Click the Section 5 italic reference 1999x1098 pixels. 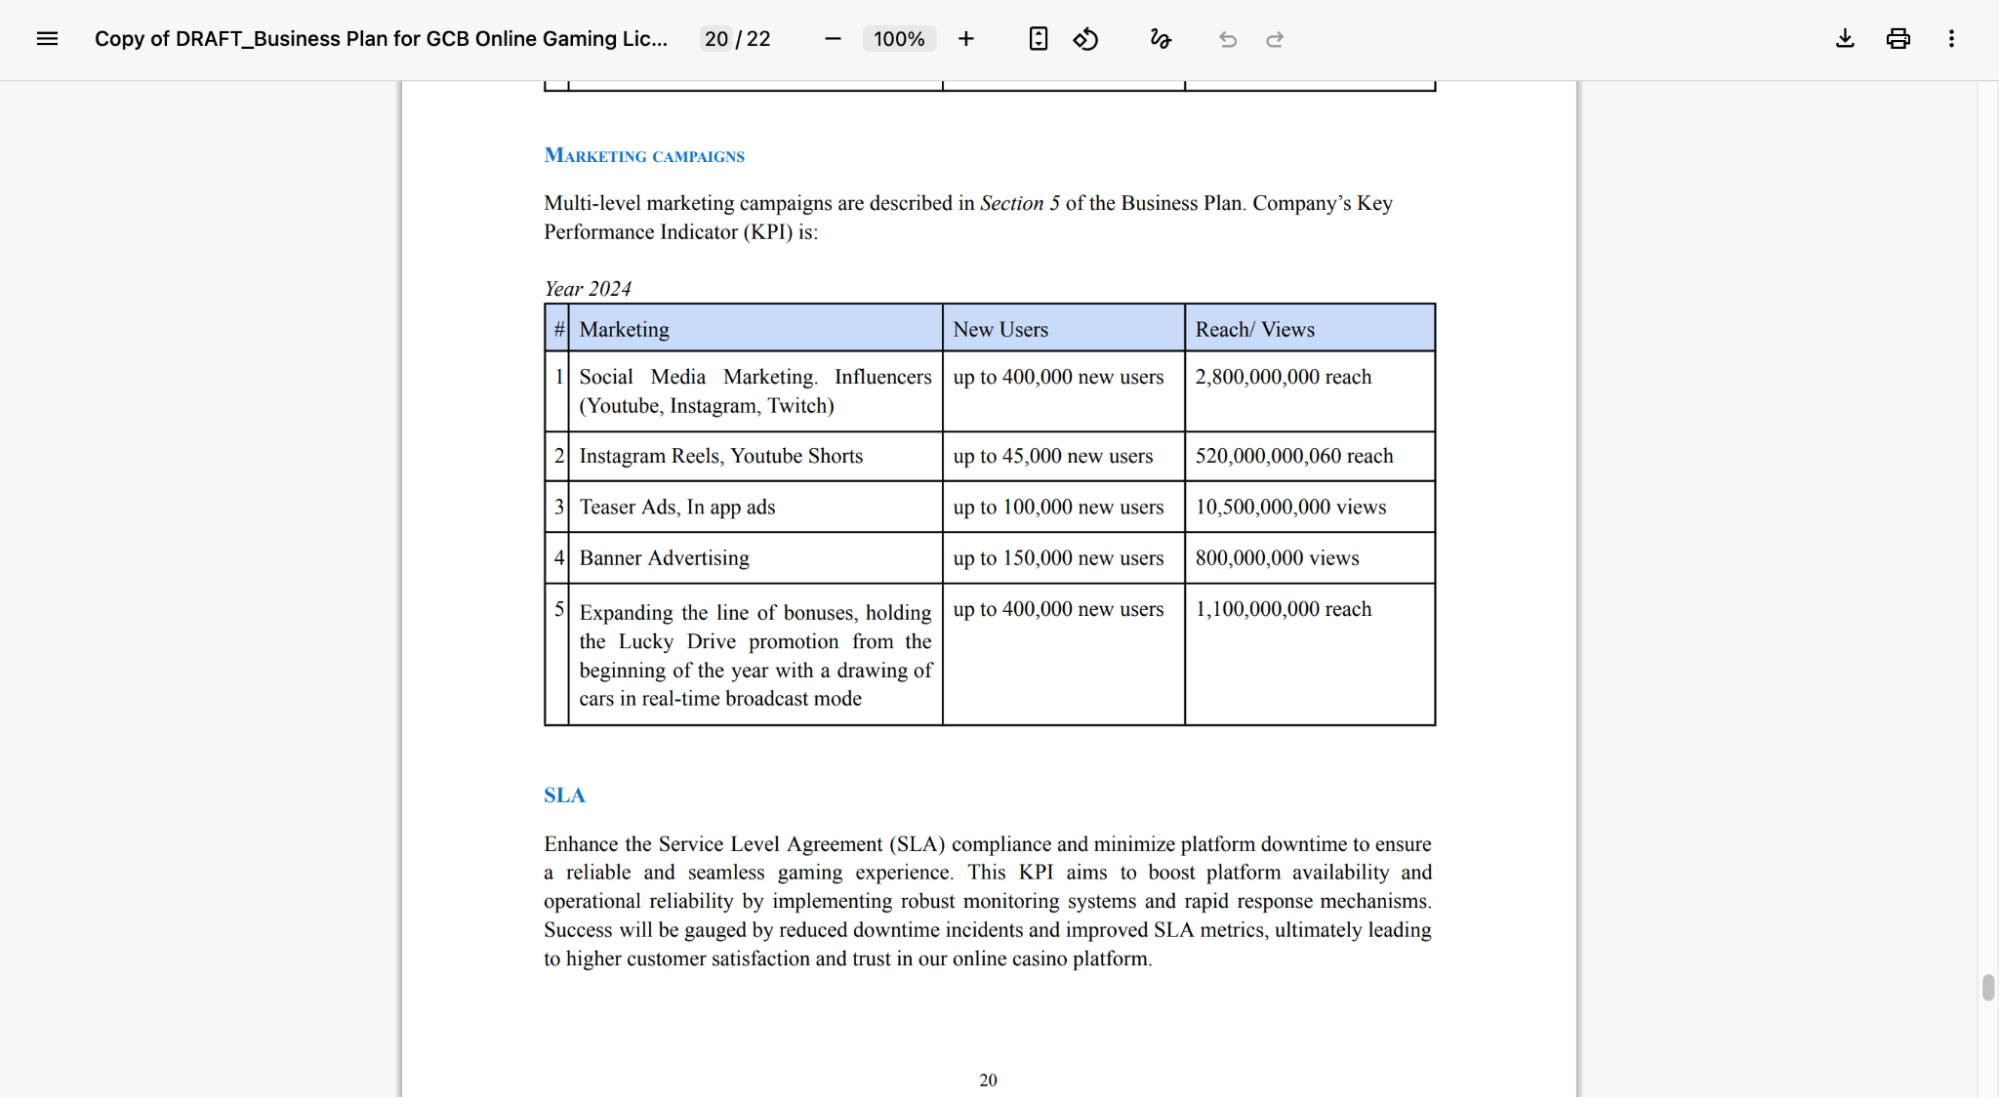[x=1020, y=203]
